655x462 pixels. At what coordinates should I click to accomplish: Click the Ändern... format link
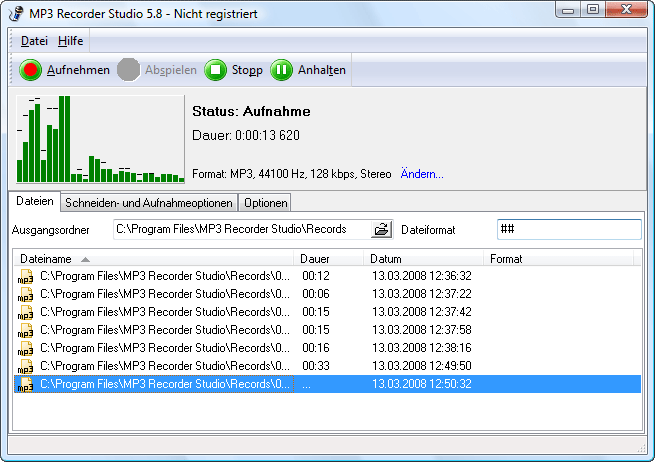422,174
